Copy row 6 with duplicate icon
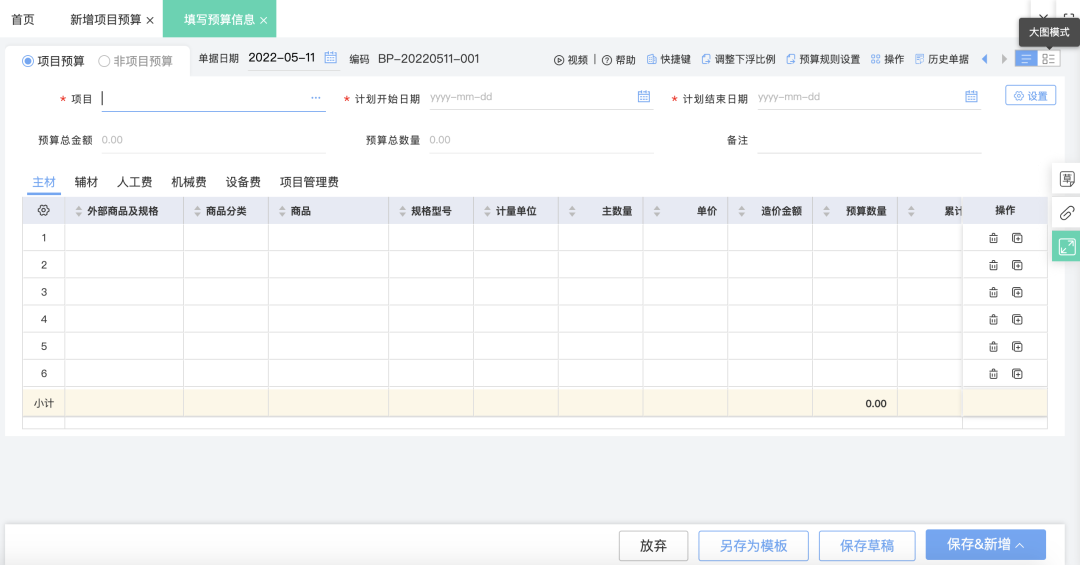1080x565 pixels. [x=1017, y=373]
